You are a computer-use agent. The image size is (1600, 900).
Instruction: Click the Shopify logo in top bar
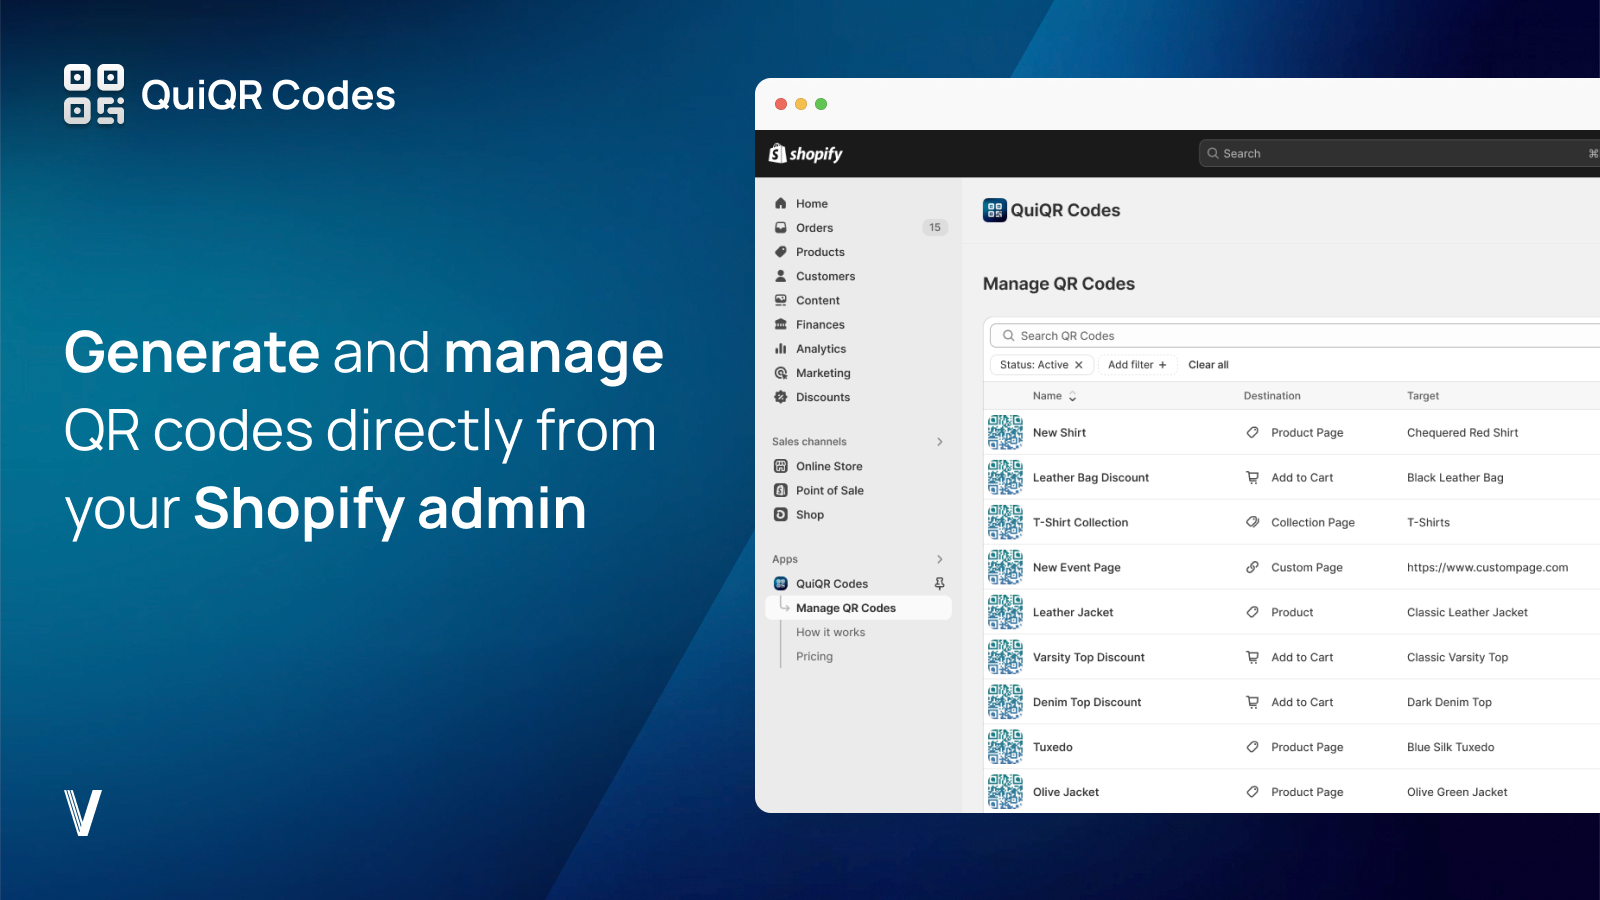[805, 154]
